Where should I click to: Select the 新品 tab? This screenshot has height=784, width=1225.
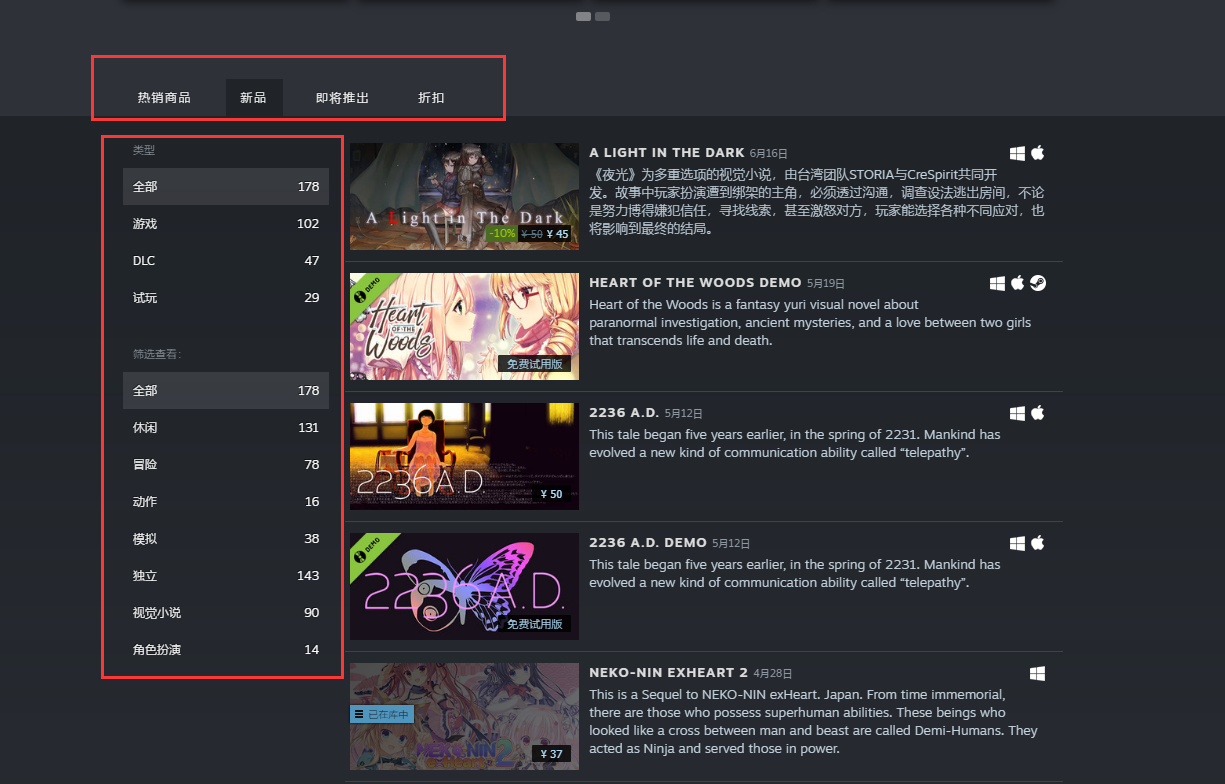[x=254, y=98]
